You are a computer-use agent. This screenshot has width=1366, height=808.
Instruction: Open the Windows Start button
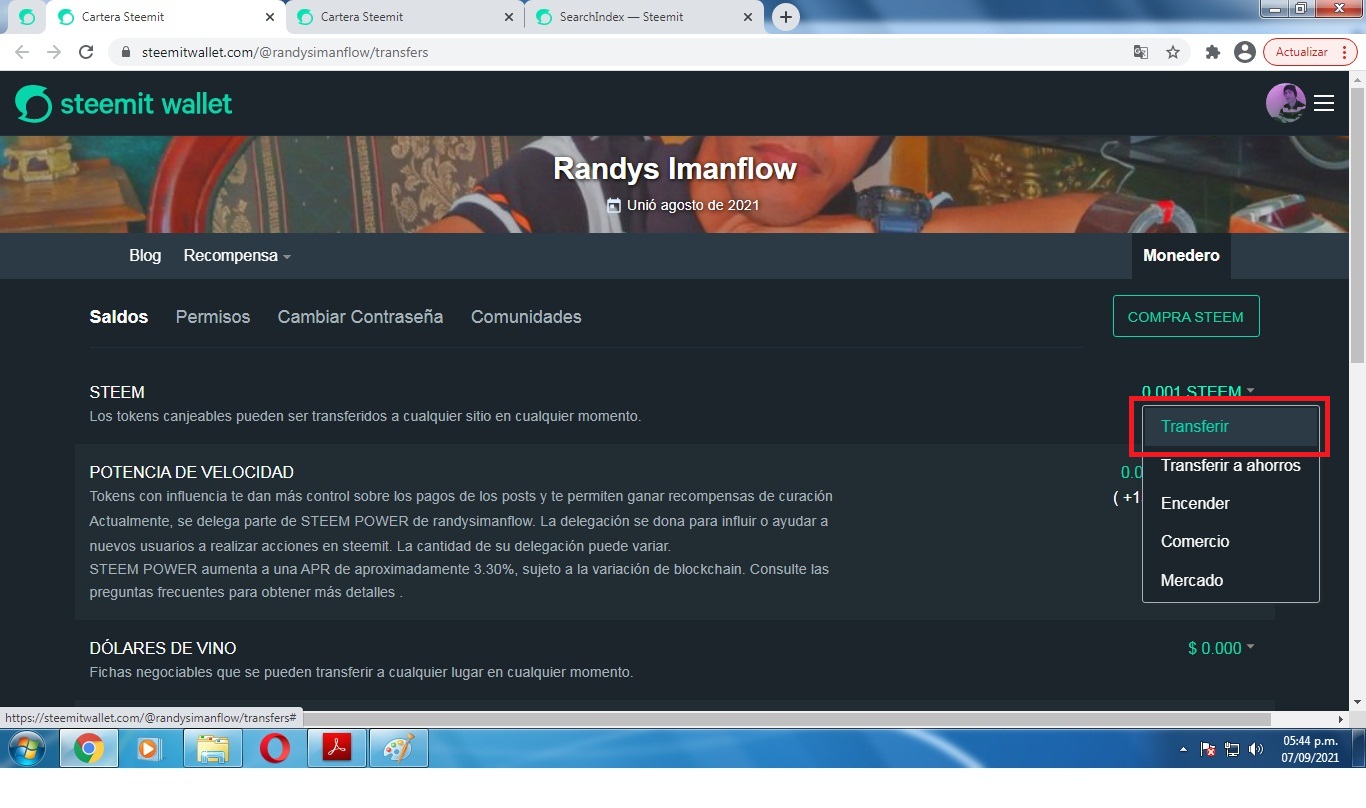(26, 749)
